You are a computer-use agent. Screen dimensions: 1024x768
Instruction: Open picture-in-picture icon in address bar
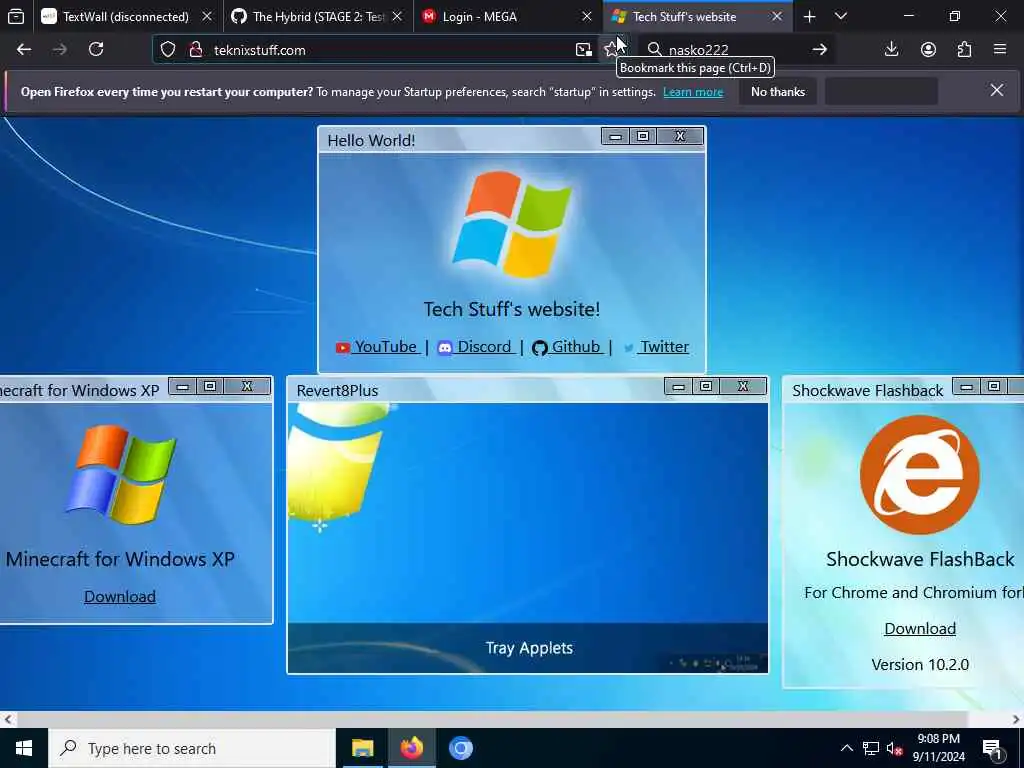[583, 50]
